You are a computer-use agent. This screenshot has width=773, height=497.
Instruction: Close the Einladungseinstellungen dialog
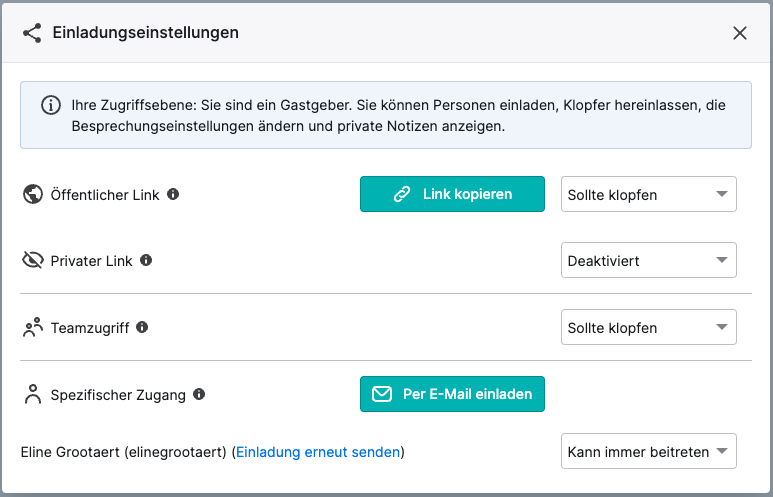pyautogui.click(x=739, y=33)
